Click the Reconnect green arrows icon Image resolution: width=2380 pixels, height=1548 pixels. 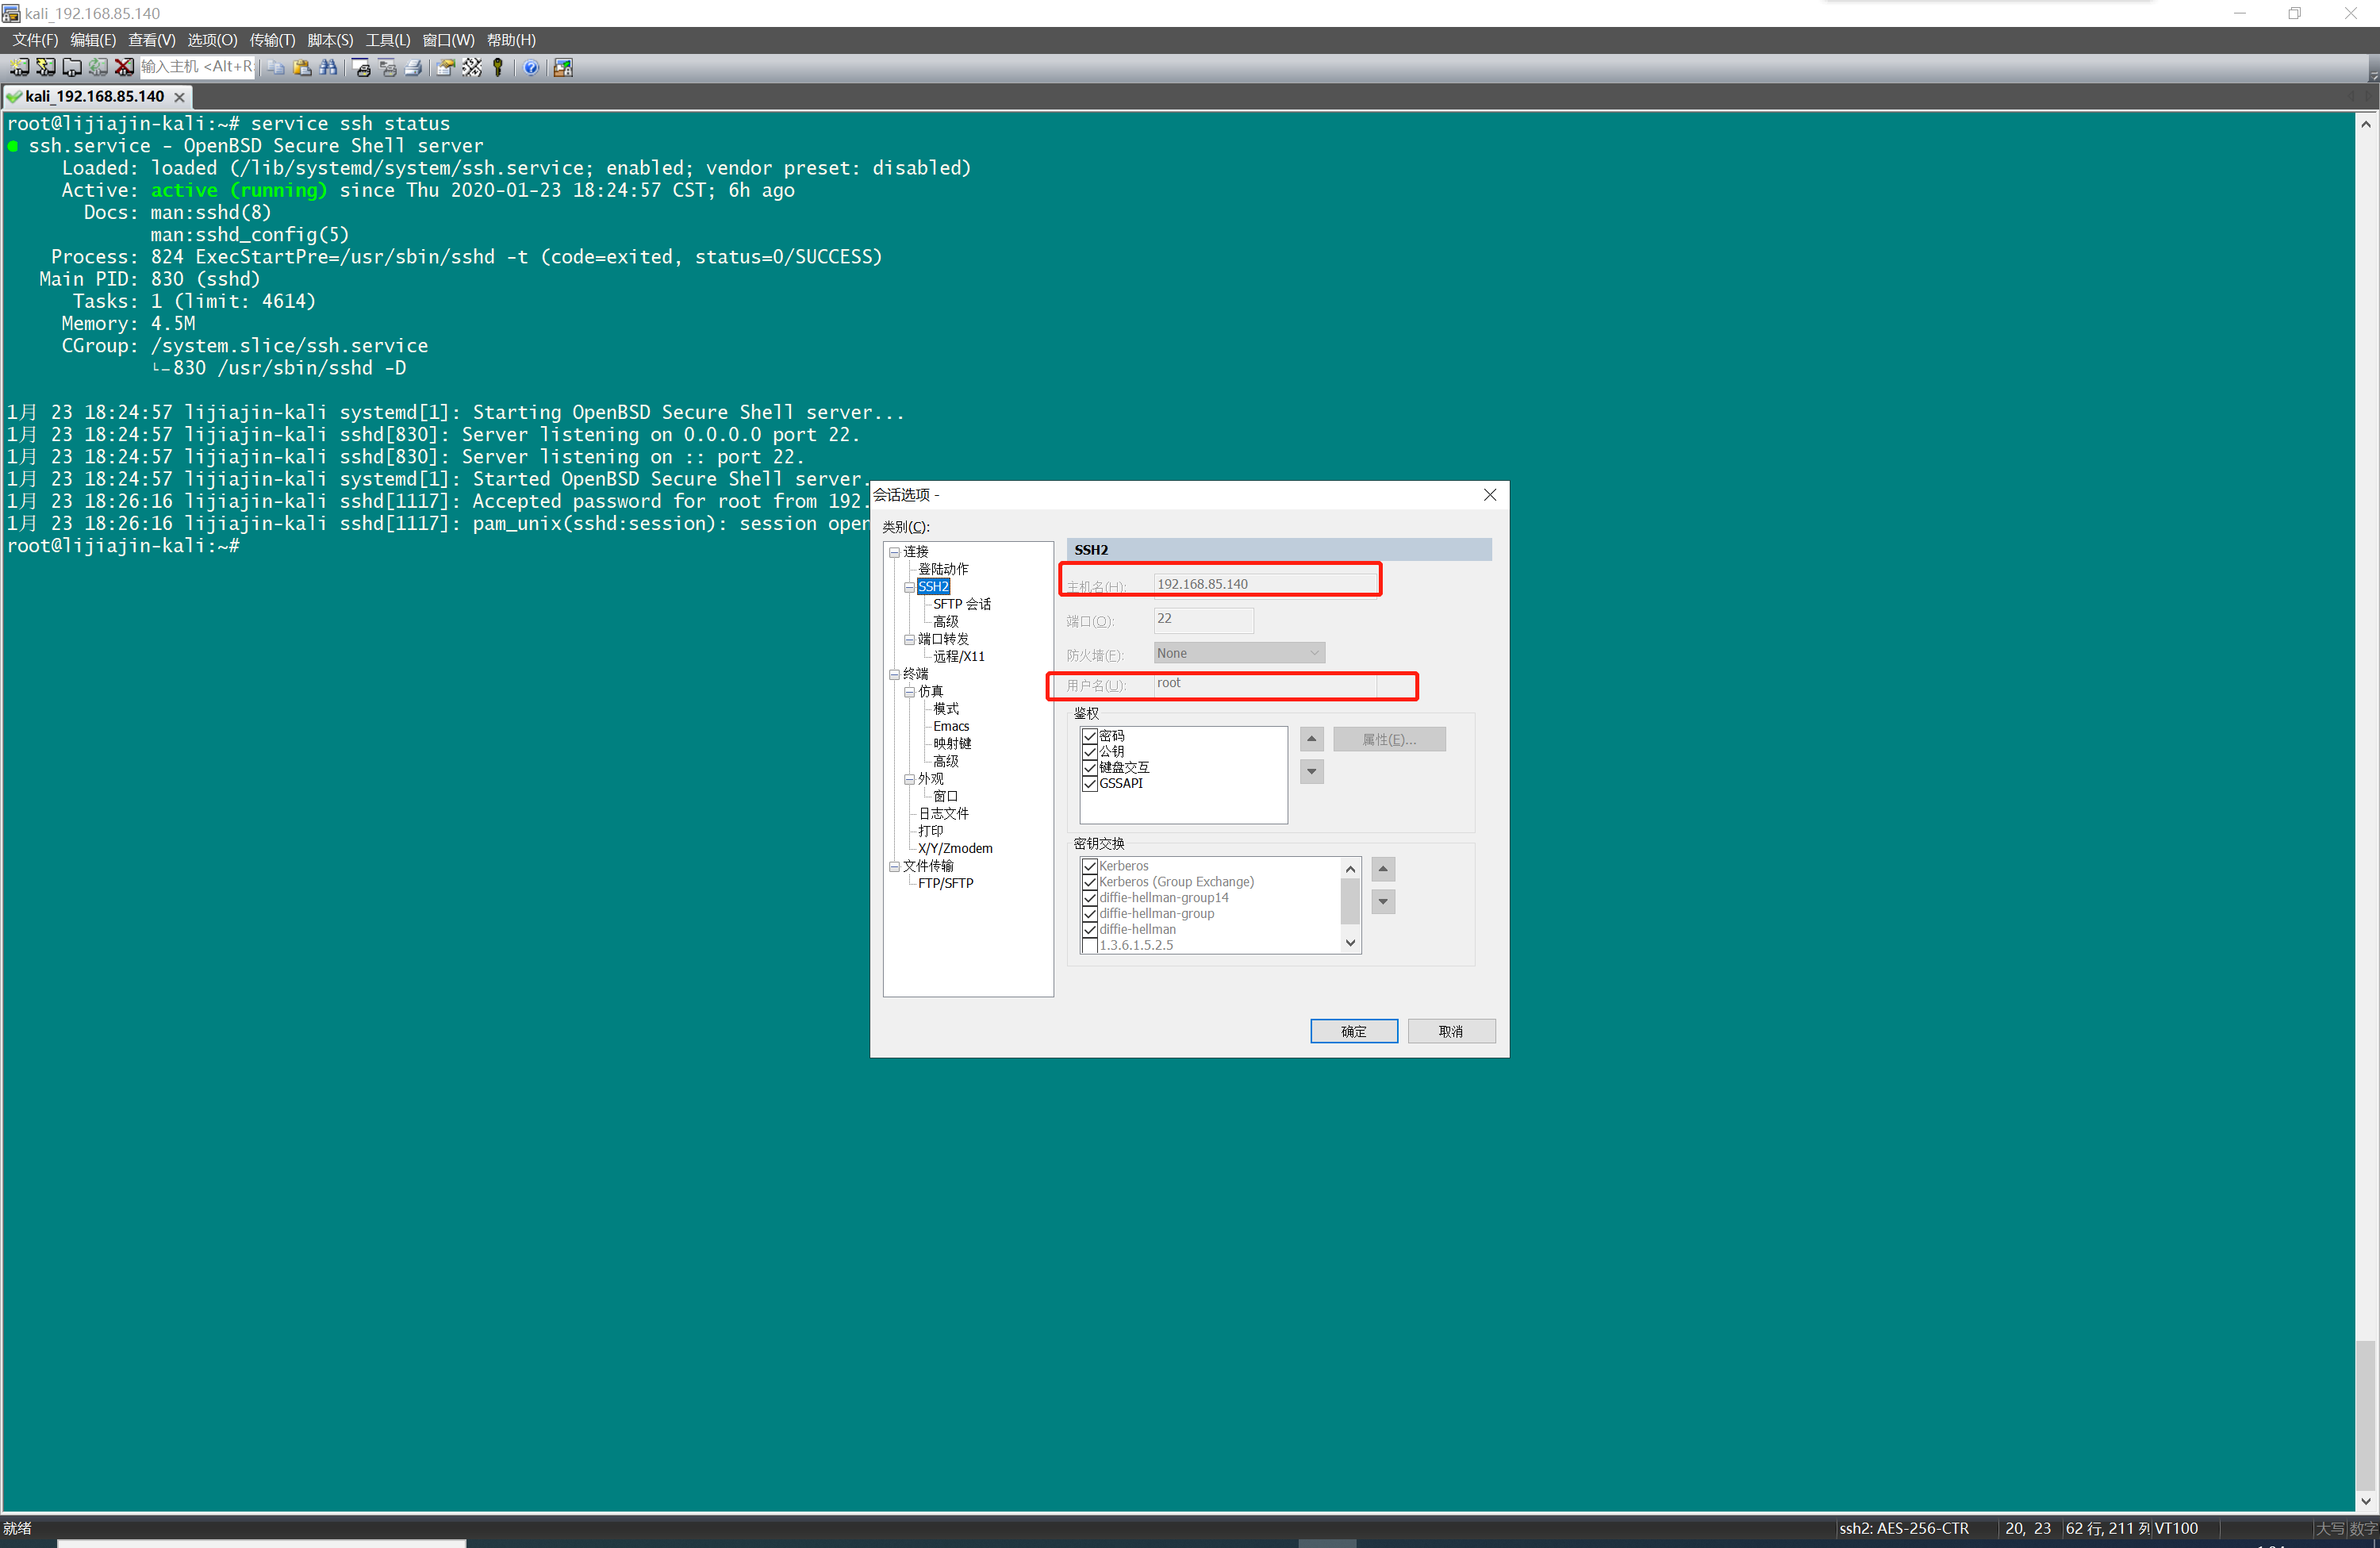pos(97,67)
